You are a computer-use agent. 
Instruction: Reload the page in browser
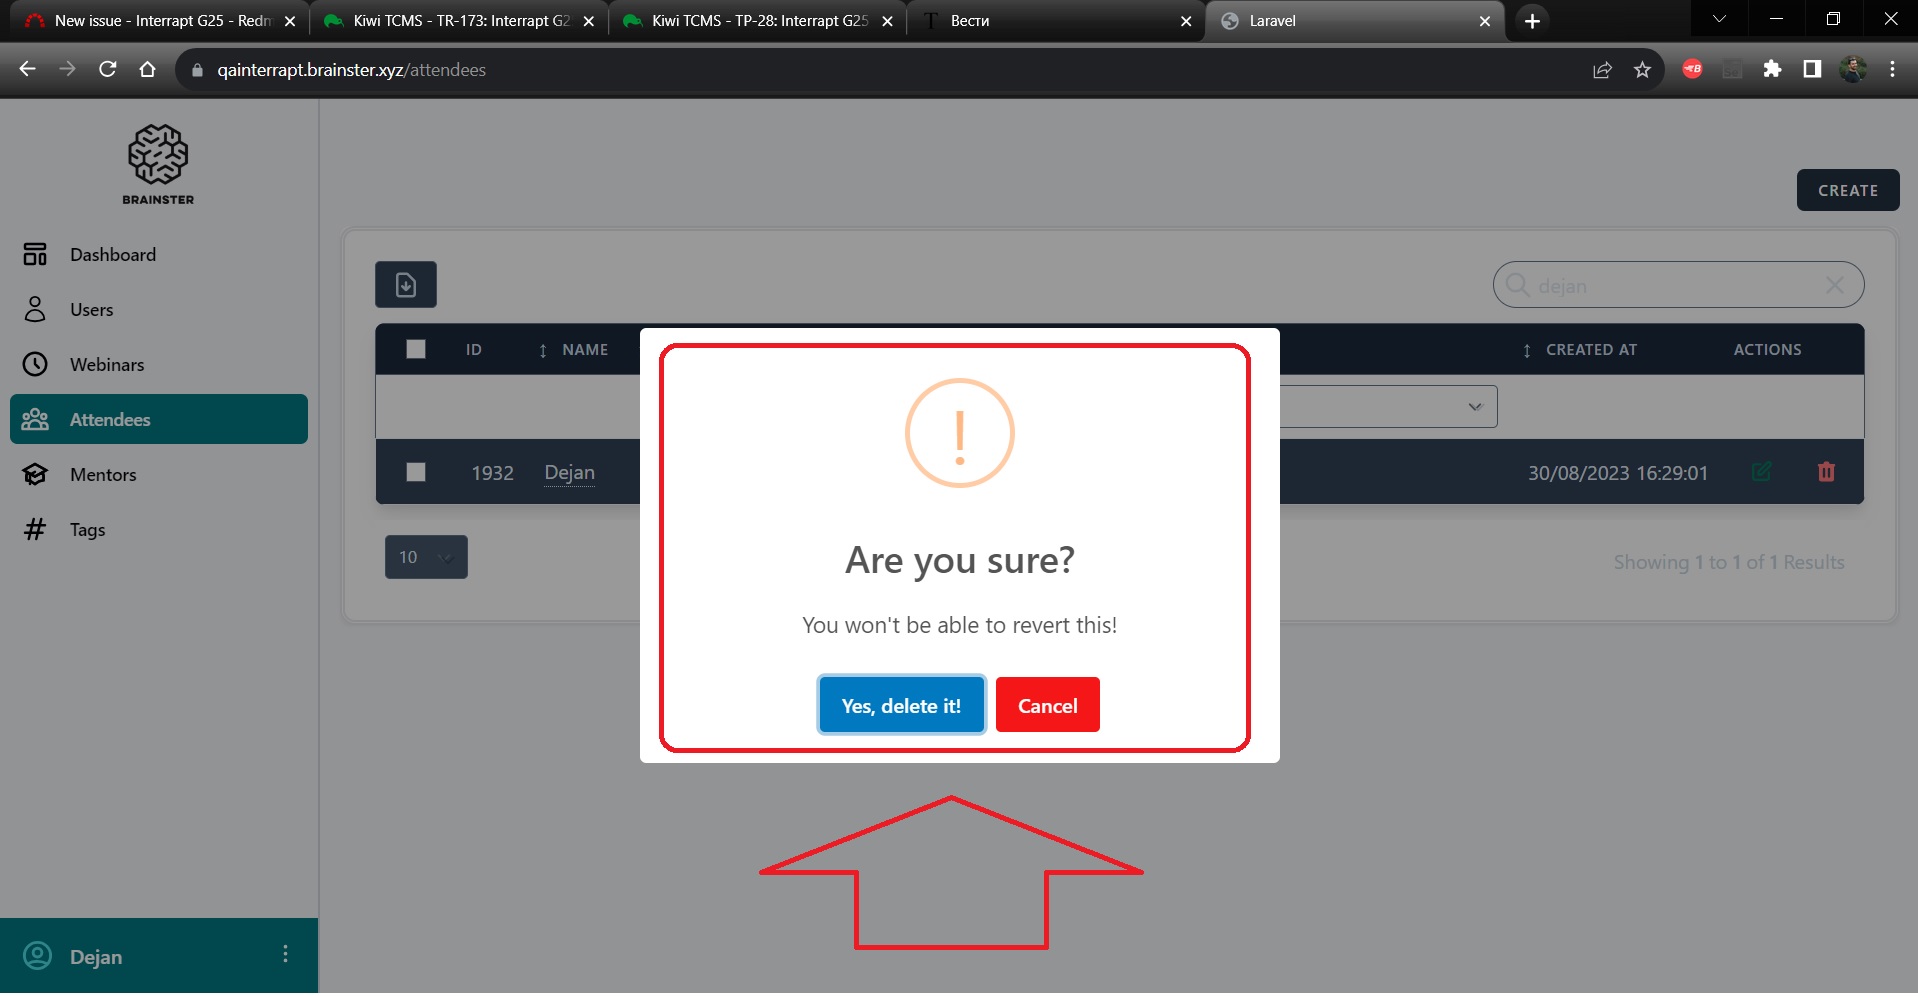(108, 70)
